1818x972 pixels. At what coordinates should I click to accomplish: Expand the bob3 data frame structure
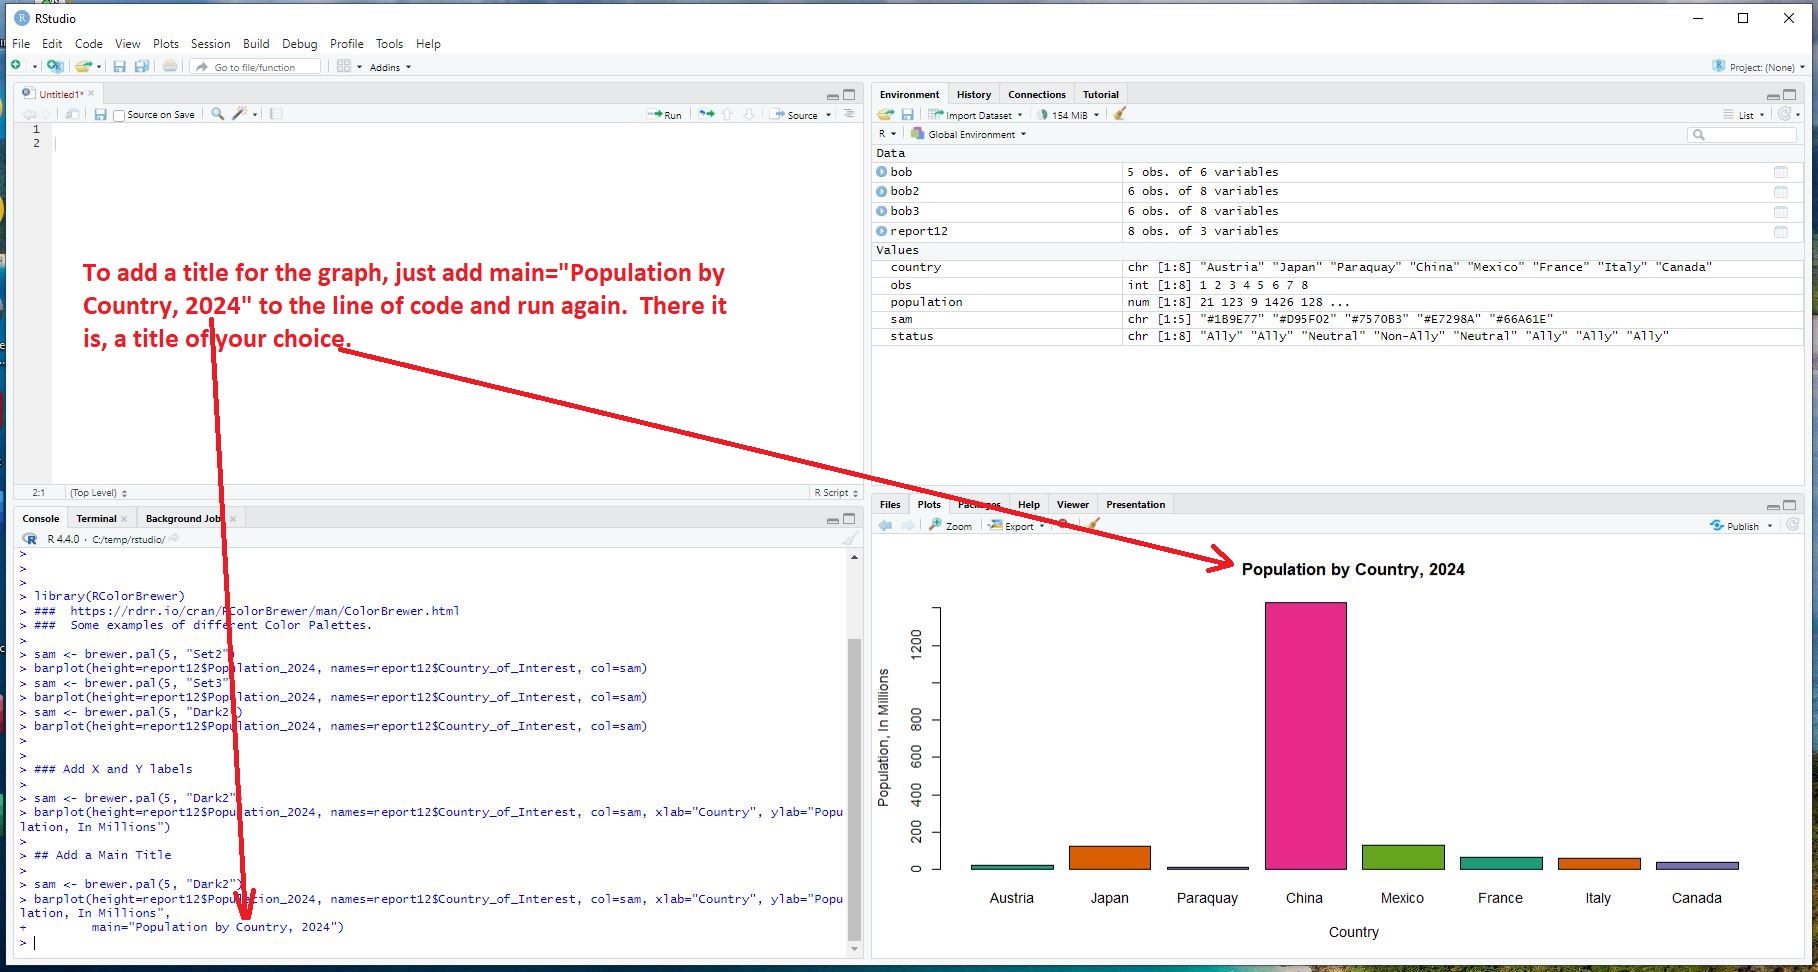click(x=882, y=211)
